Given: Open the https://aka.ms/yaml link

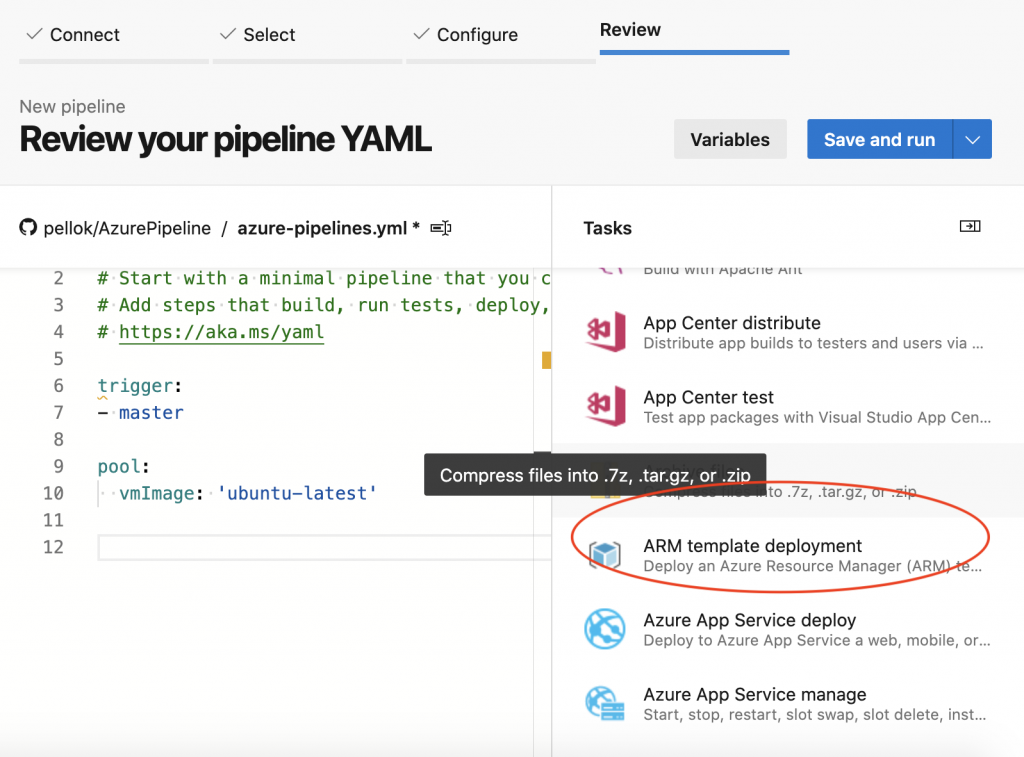Looking at the screenshot, I should pos(221,332).
